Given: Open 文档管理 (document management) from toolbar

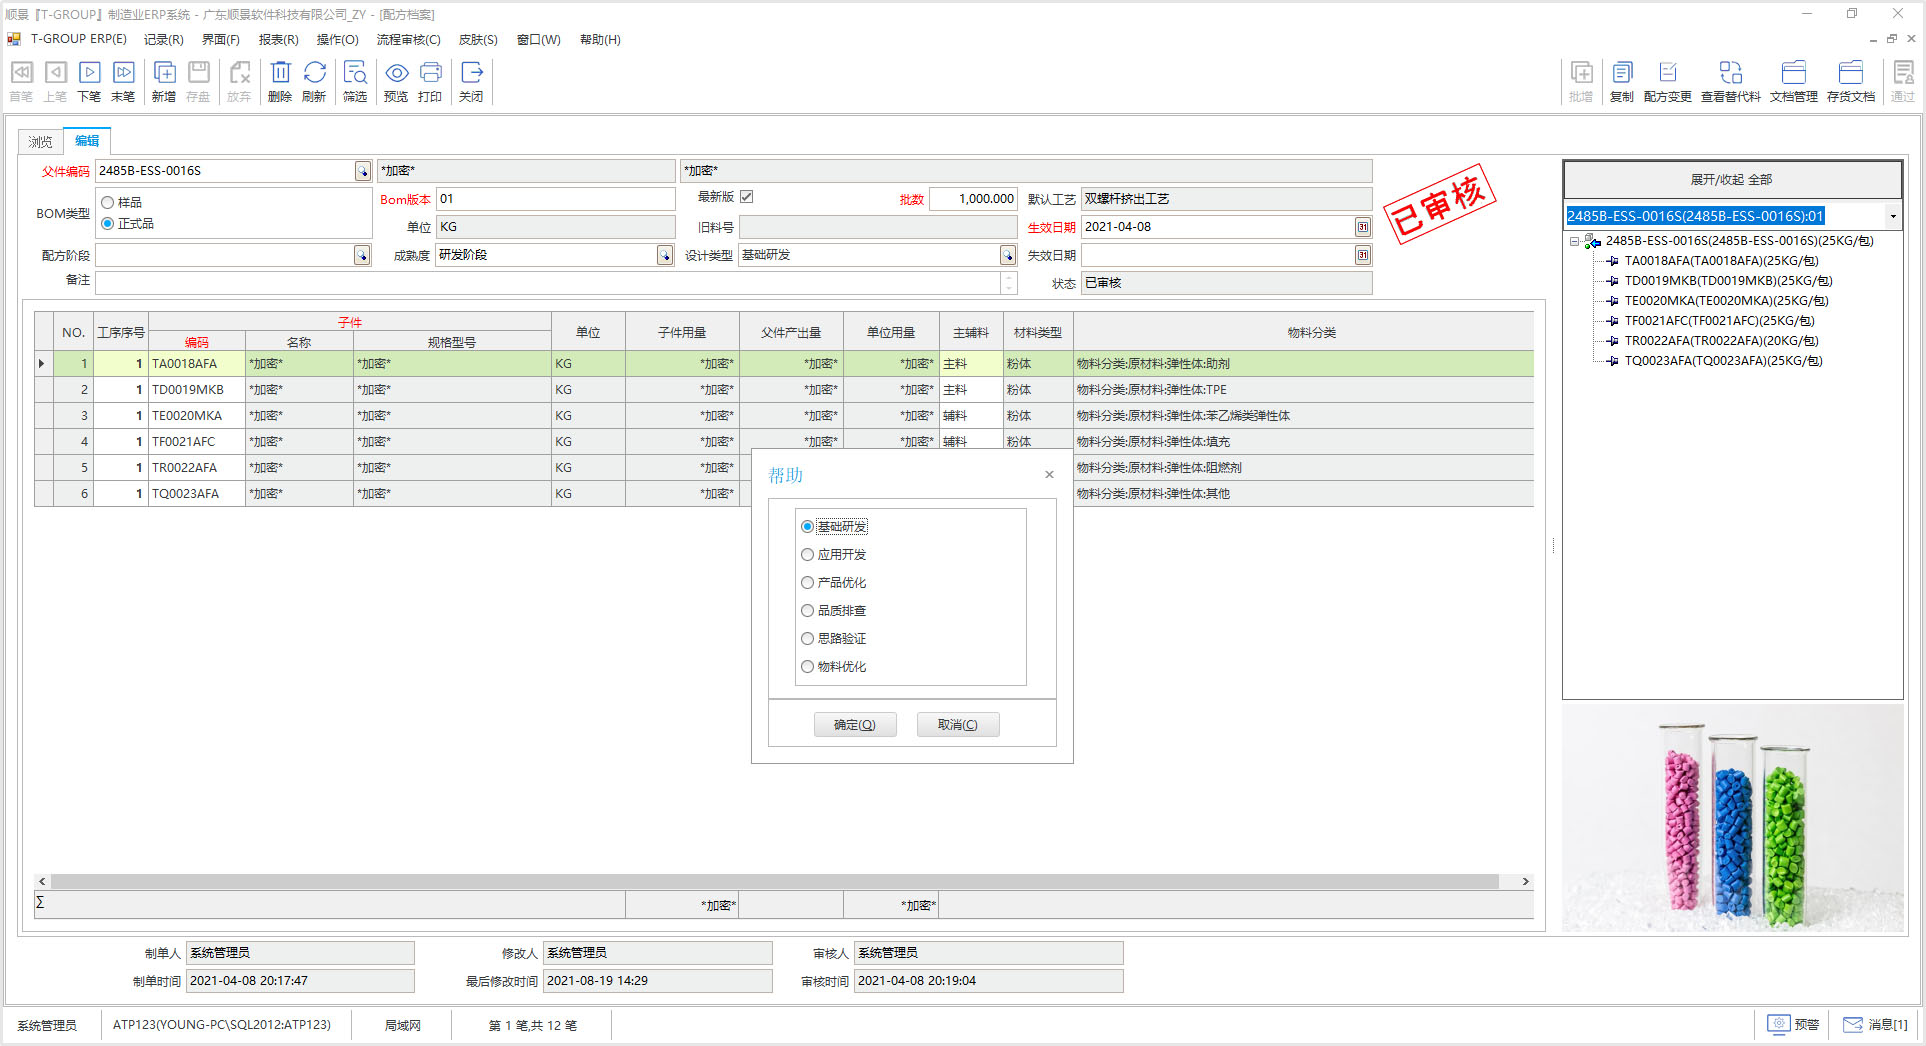Looking at the screenshot, I should (x=1793, y=80).
